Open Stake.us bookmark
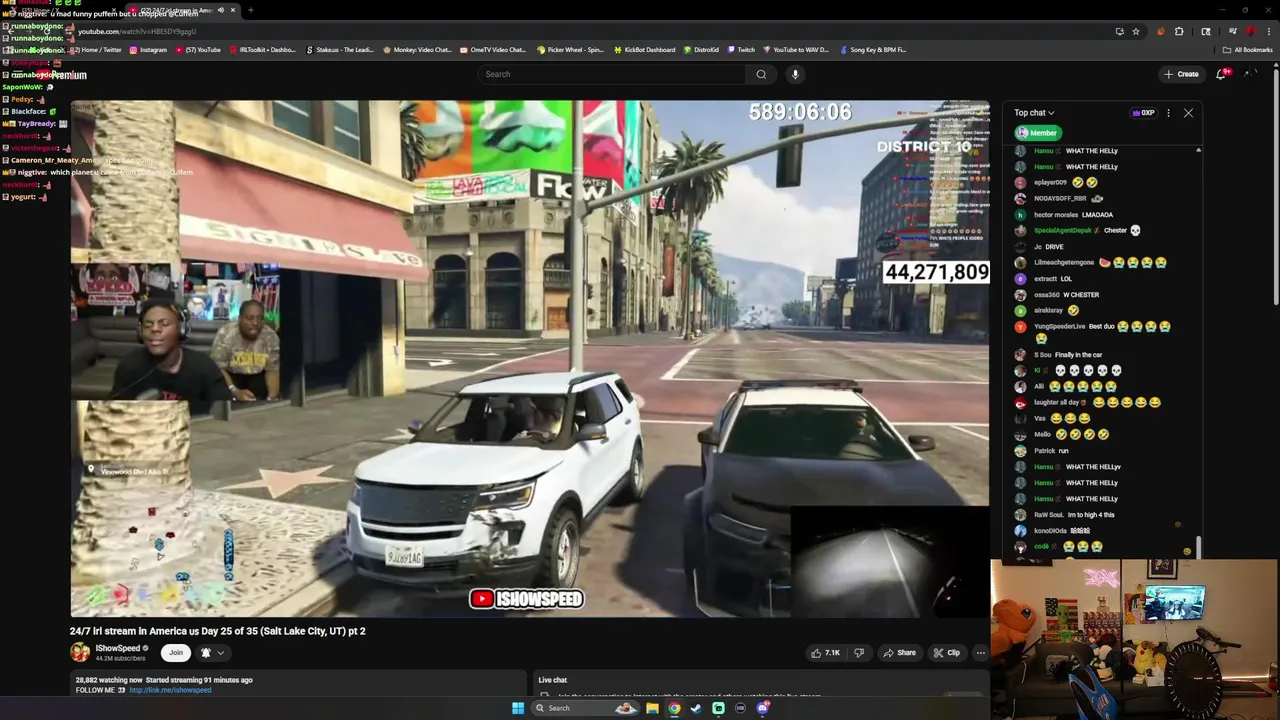1280x720 pixels. pyautogui.click(x=340, y=50)
